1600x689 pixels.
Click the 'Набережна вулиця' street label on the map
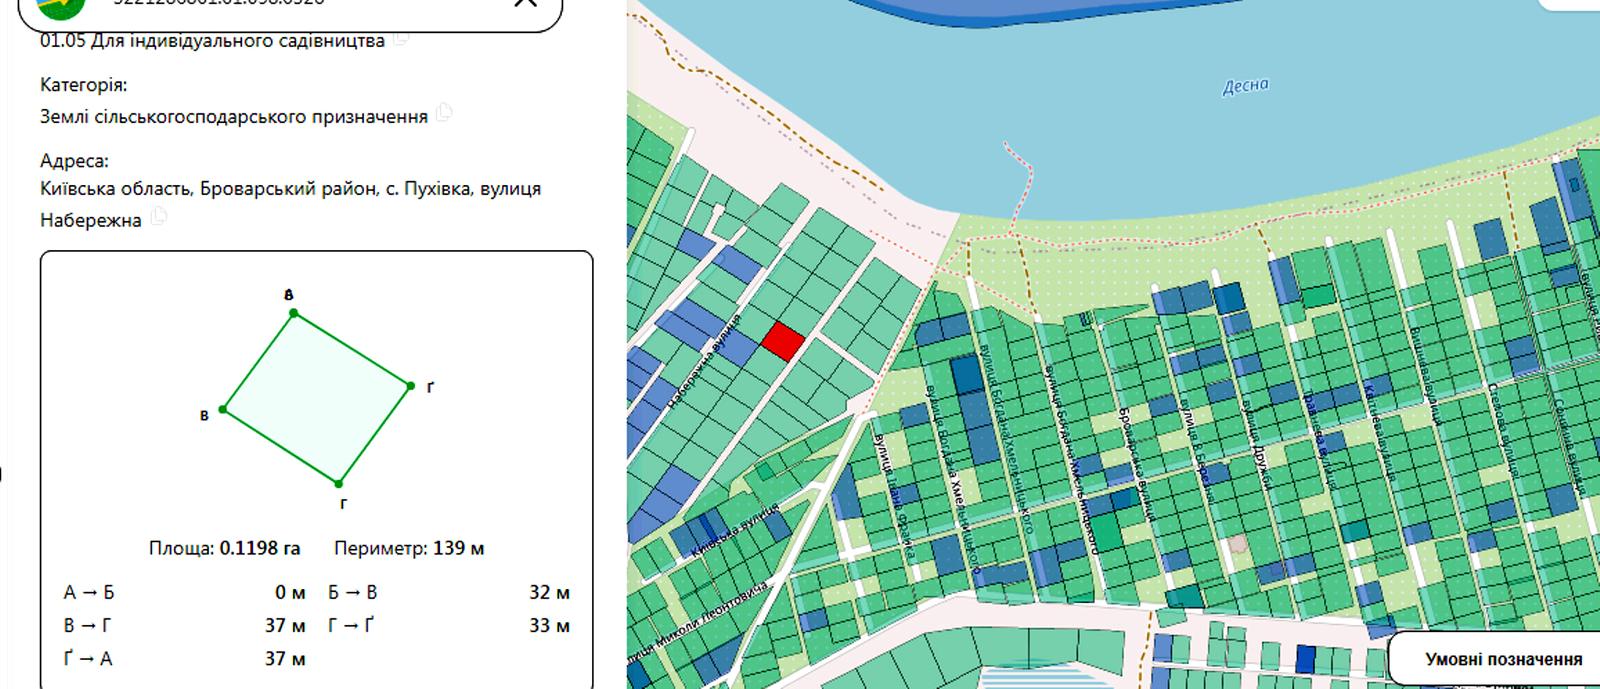click(703, 362)
